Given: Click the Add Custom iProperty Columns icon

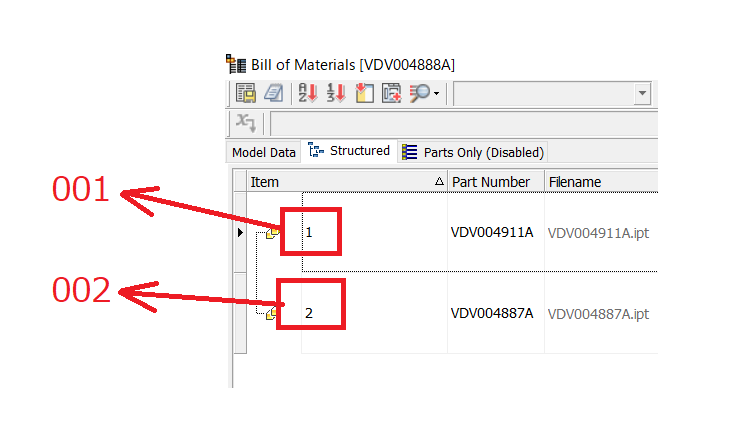Looking at the screenshot, I should coord(364,93).
